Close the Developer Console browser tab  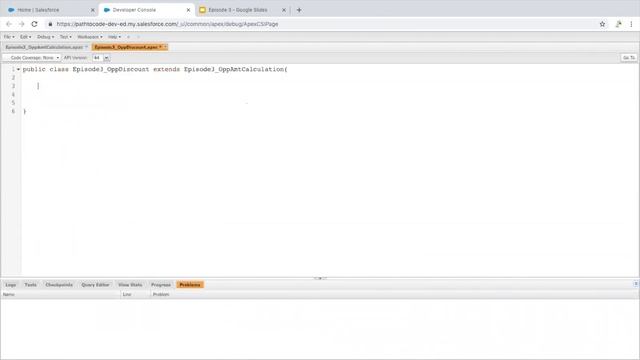tap(188, 10)
